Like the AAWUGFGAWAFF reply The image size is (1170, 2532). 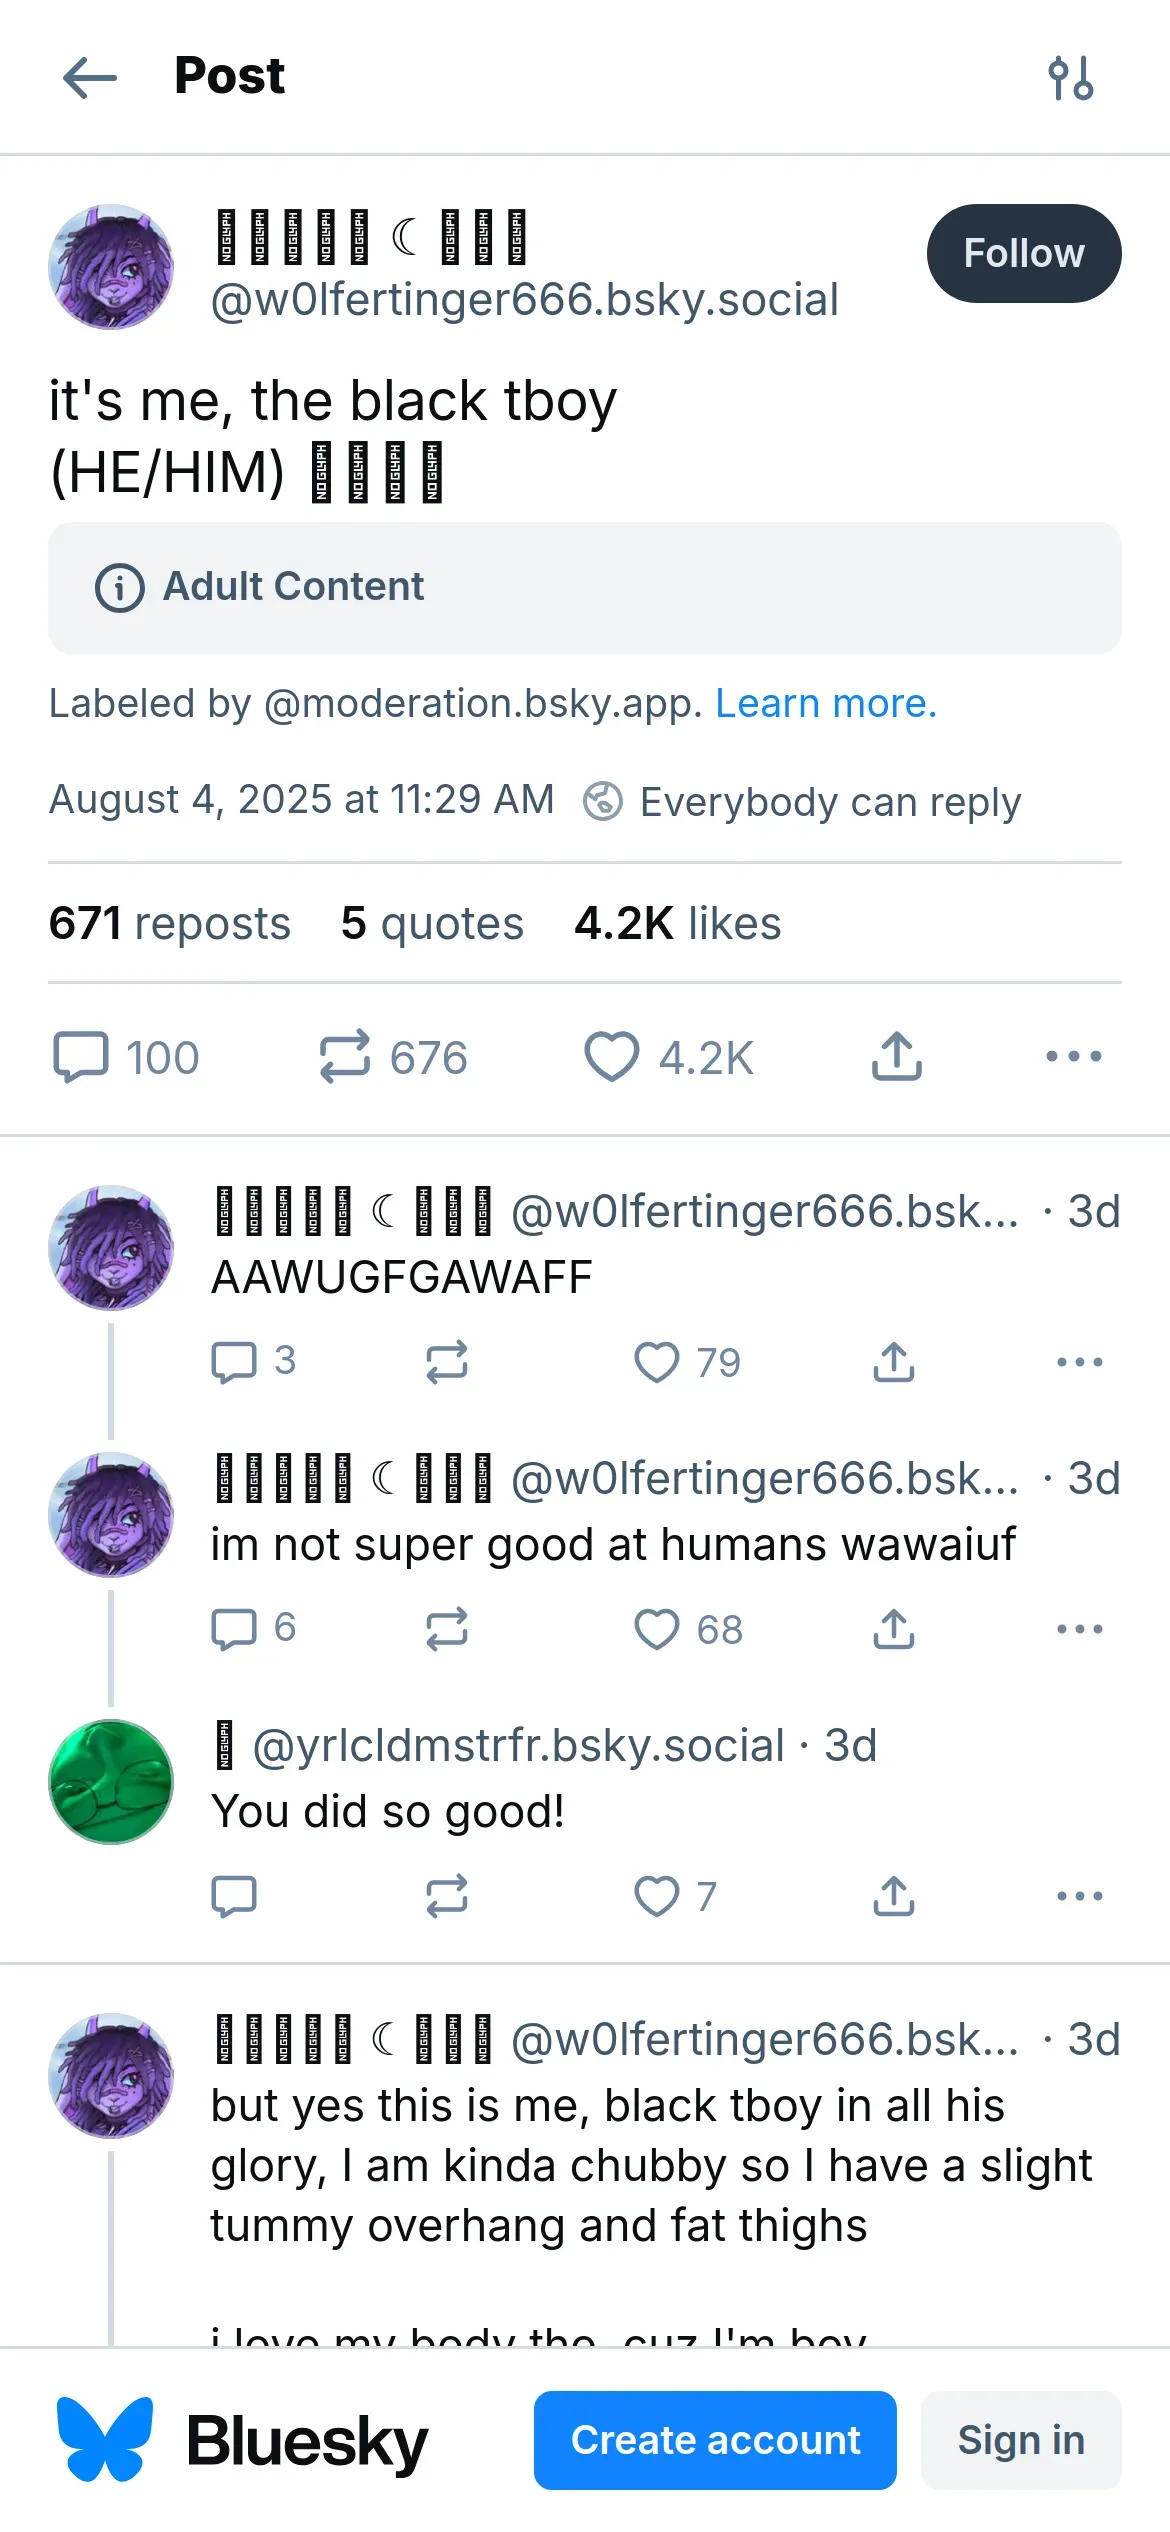click(657, 1362)
